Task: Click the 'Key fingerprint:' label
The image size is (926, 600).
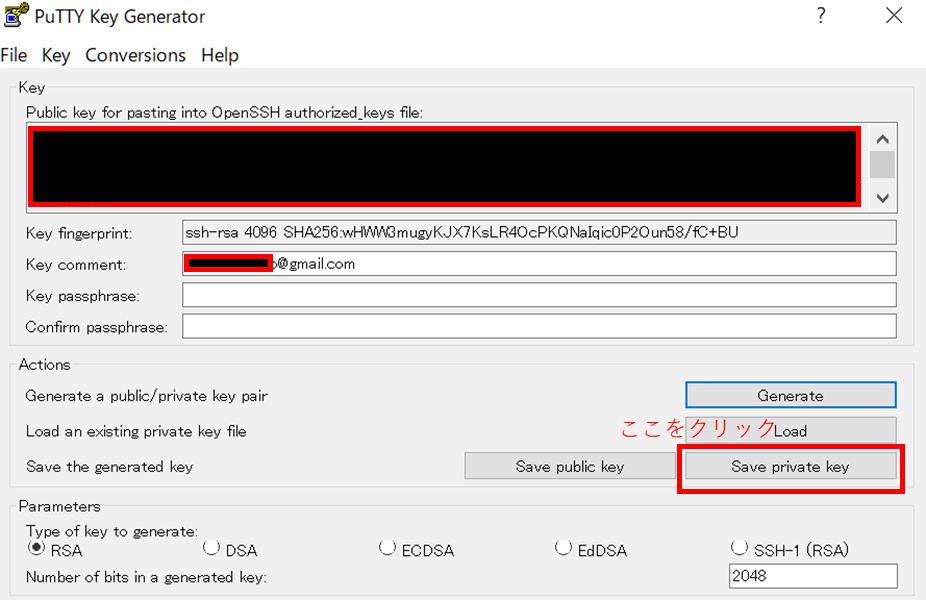Action: pos(79,234)
